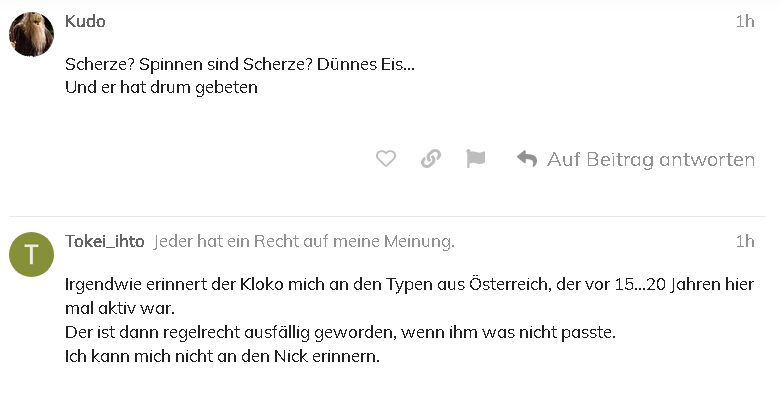The image size is (780, 394).
Task: Open the '1h' timestamp on Tokei_ihto's post
Action: (x=745, y=241)
